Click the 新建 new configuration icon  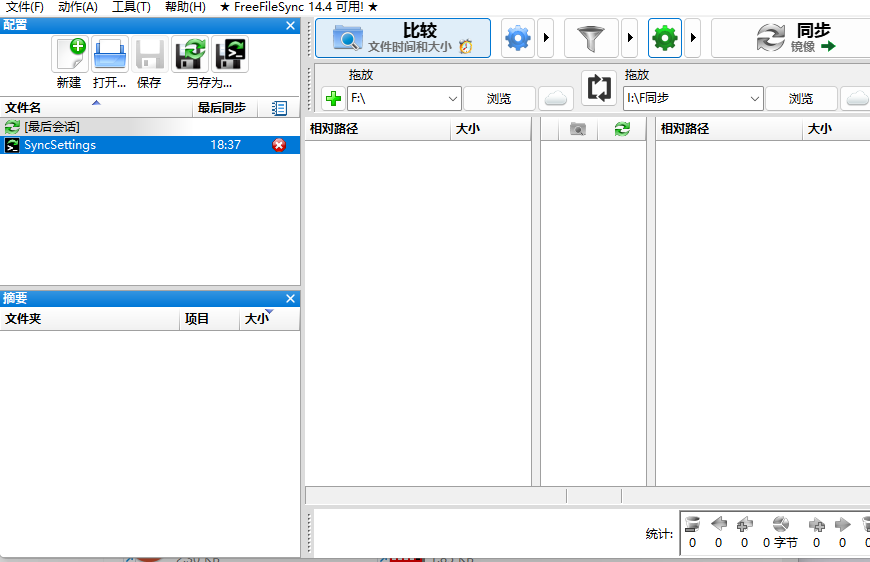pos(70,54)
